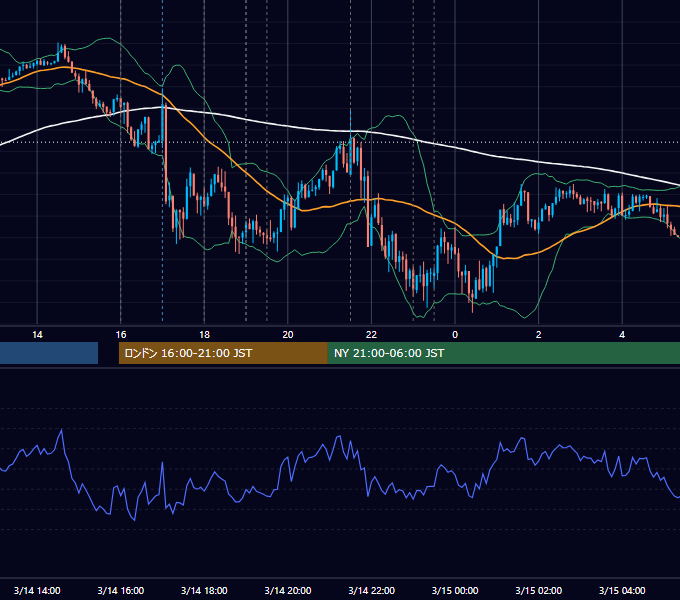Click the hour 20 axis label

tap(288, 335)
